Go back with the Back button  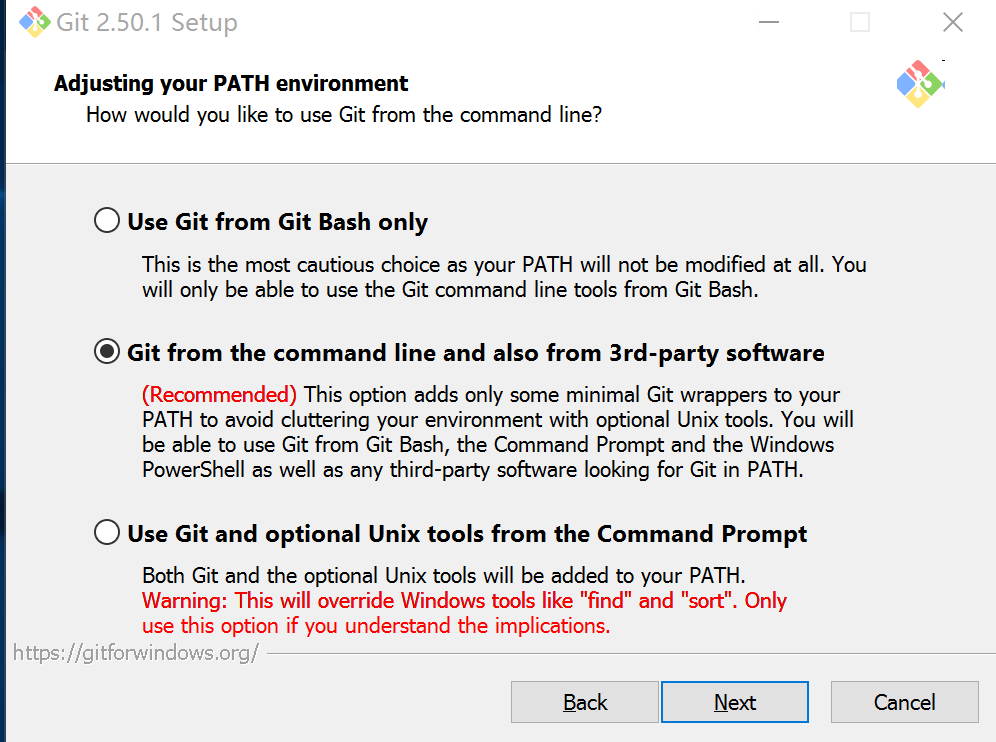tap(584, 702)
